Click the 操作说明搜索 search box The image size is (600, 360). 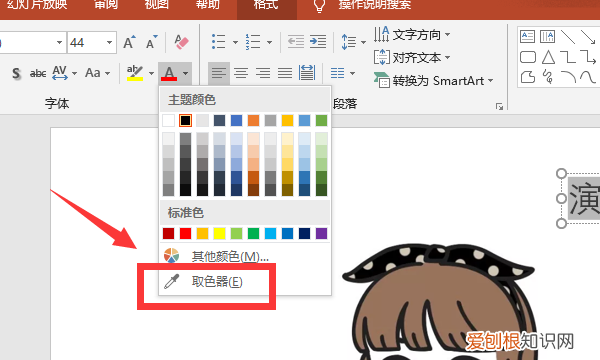tap(375, 5)
